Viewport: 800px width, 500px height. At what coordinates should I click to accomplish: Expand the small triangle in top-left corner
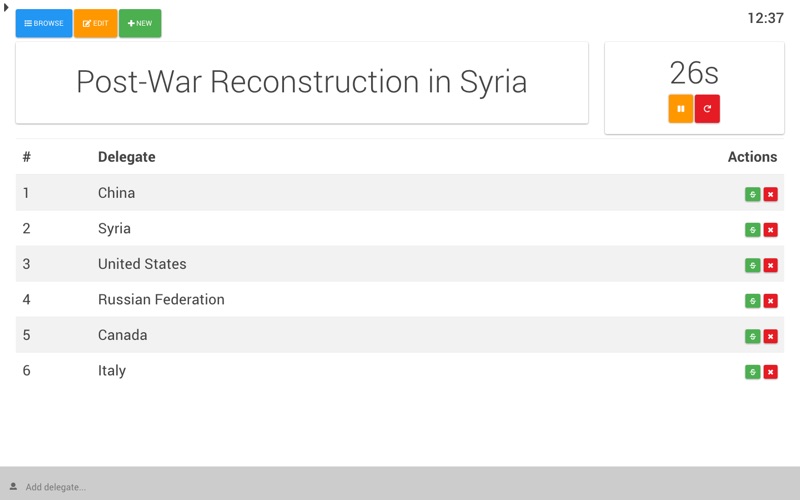(6, 8)
